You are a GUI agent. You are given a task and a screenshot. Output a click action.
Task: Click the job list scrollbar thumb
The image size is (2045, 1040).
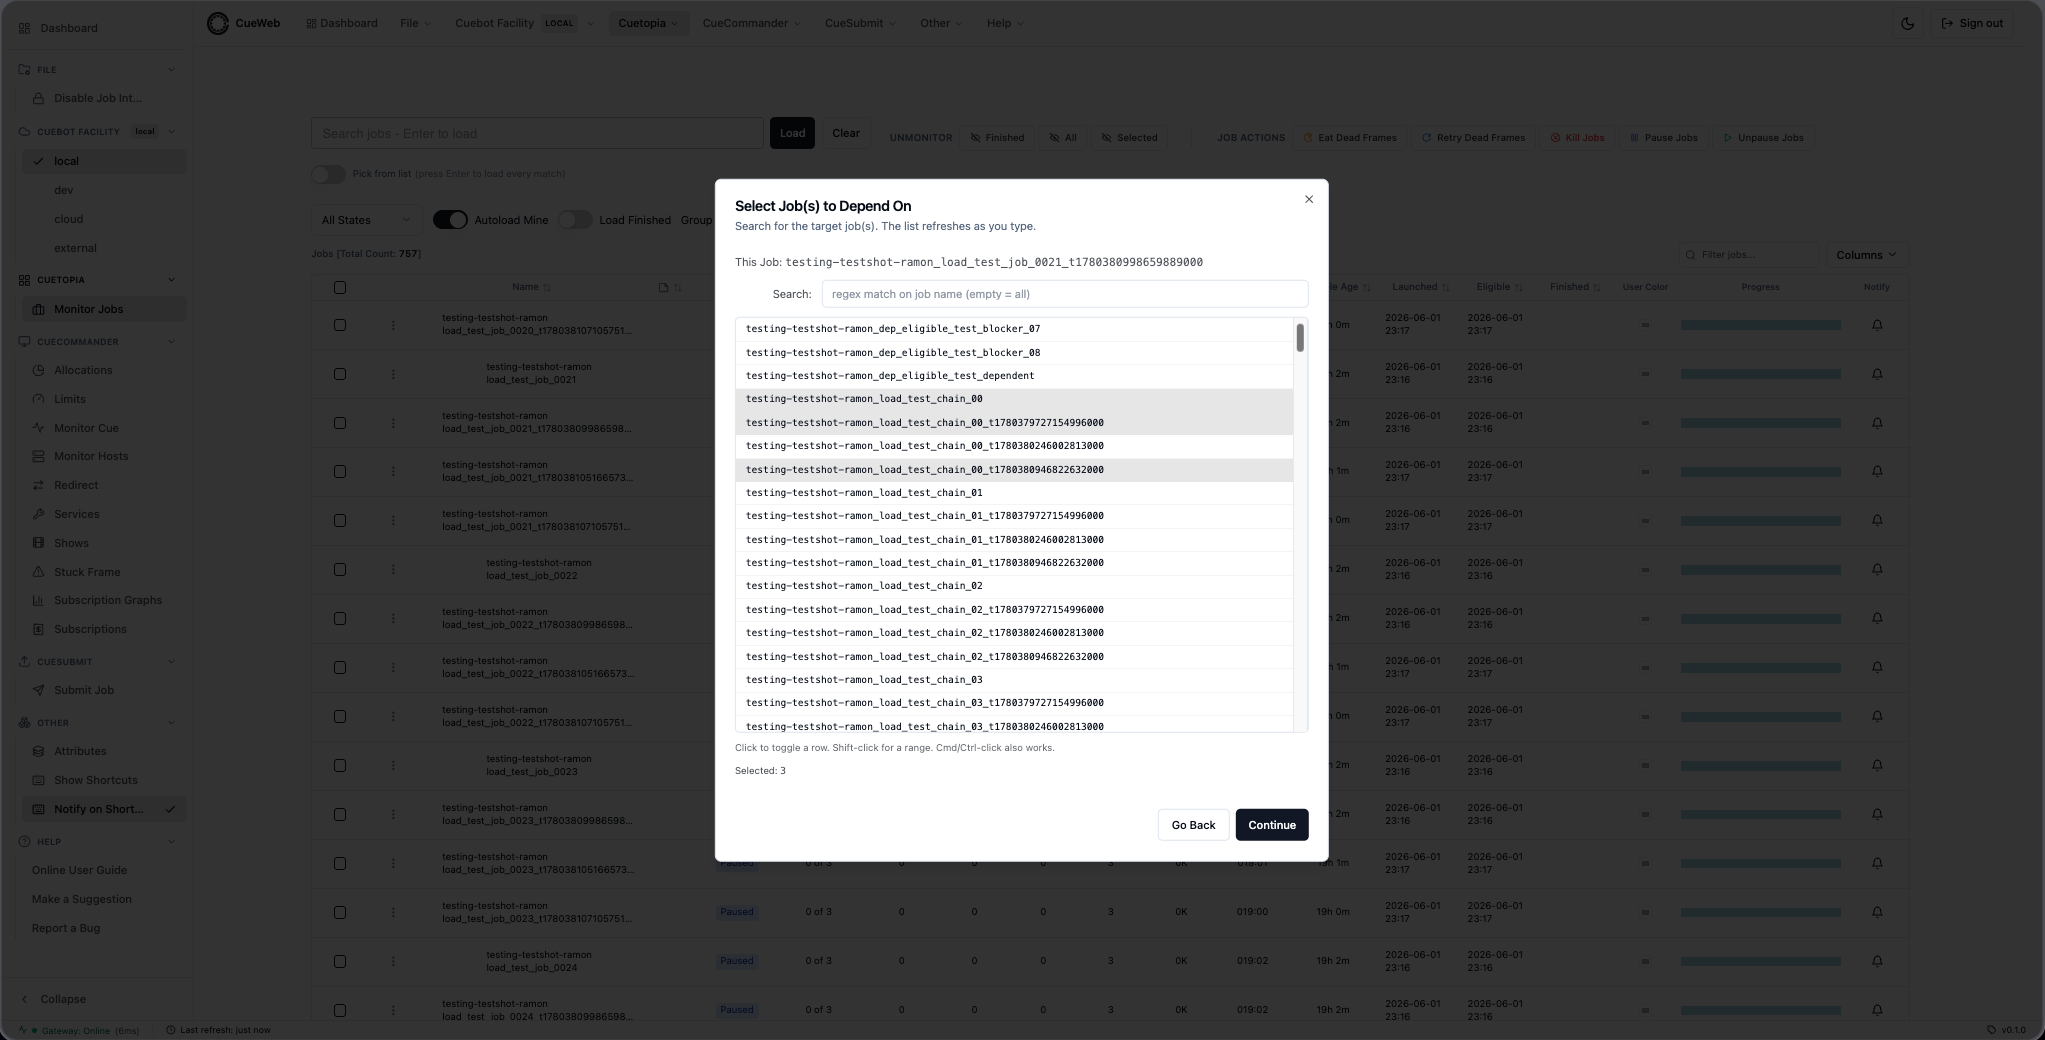[1300, 338]
